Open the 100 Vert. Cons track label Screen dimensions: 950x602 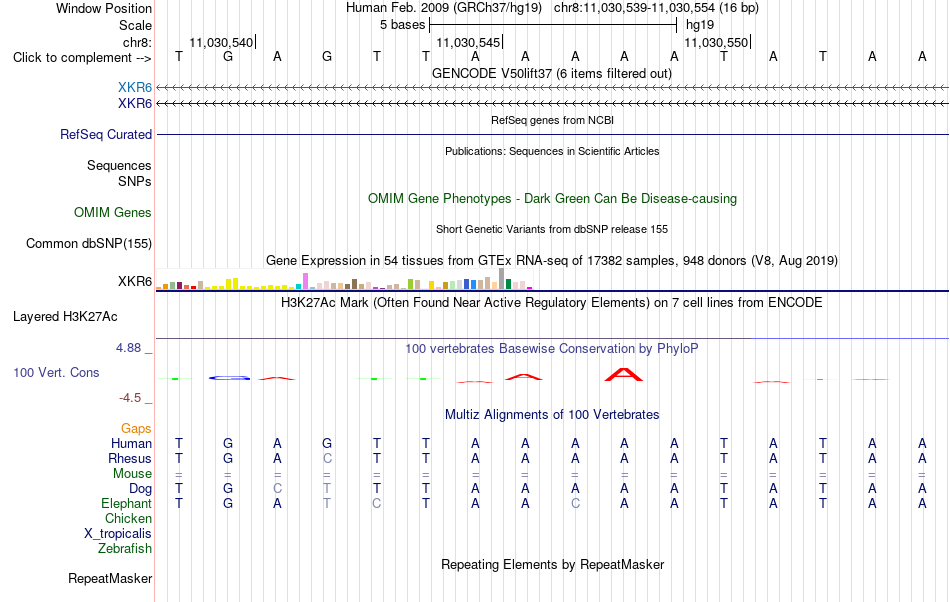tap(56, 372)
